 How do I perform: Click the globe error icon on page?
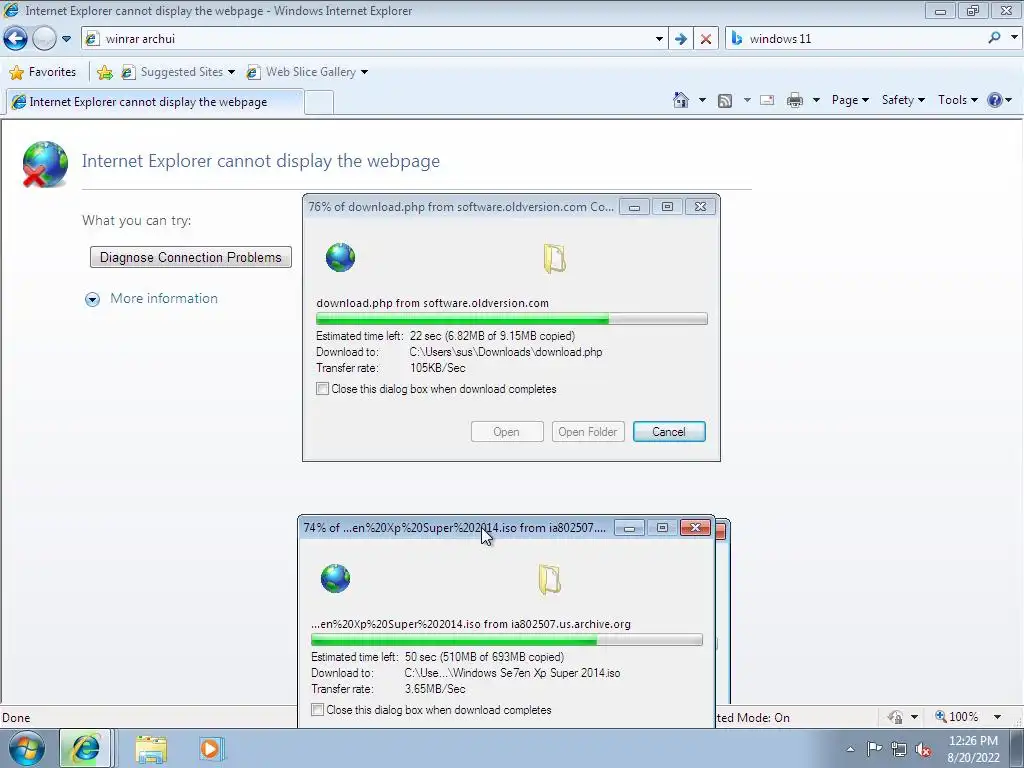pyautogui.click(x=44, y=164)
